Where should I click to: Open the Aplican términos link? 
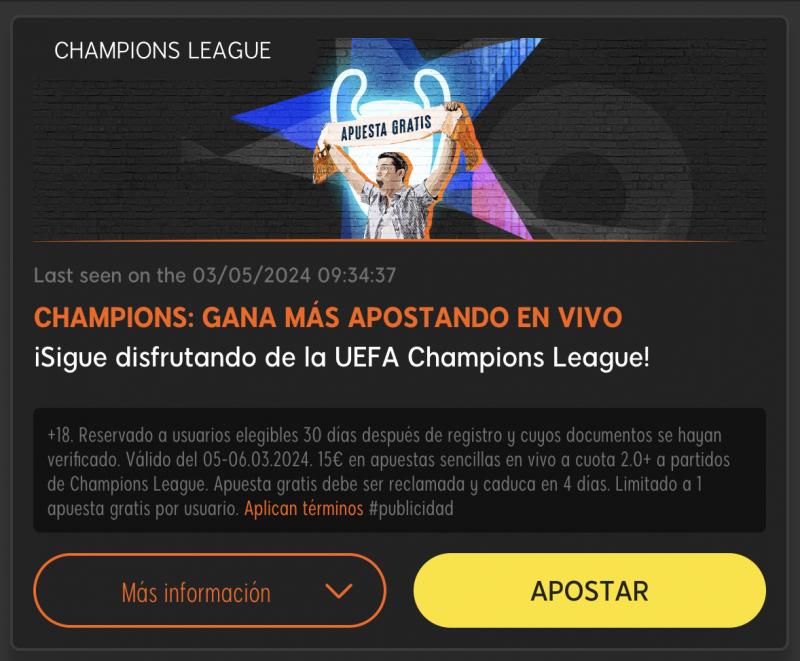(x=304, y=509)
